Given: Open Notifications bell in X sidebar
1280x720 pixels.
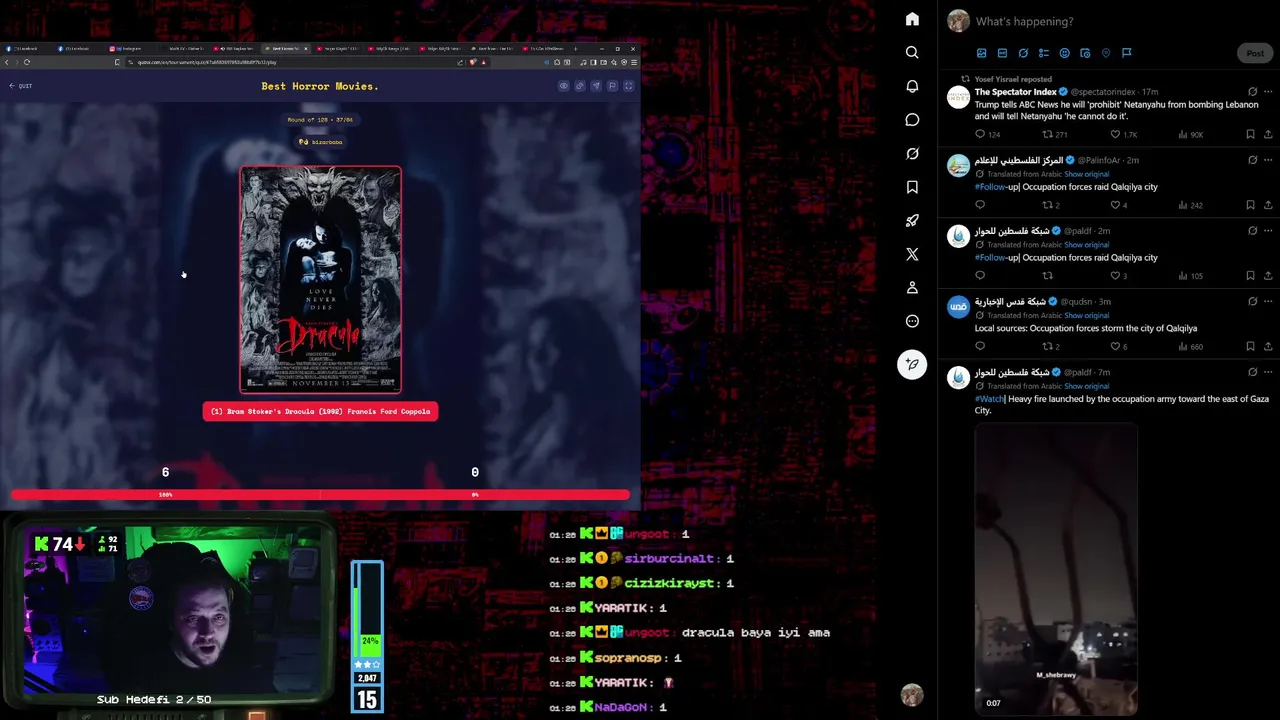Looking at the screenshot, I should (x=912, y=86).
